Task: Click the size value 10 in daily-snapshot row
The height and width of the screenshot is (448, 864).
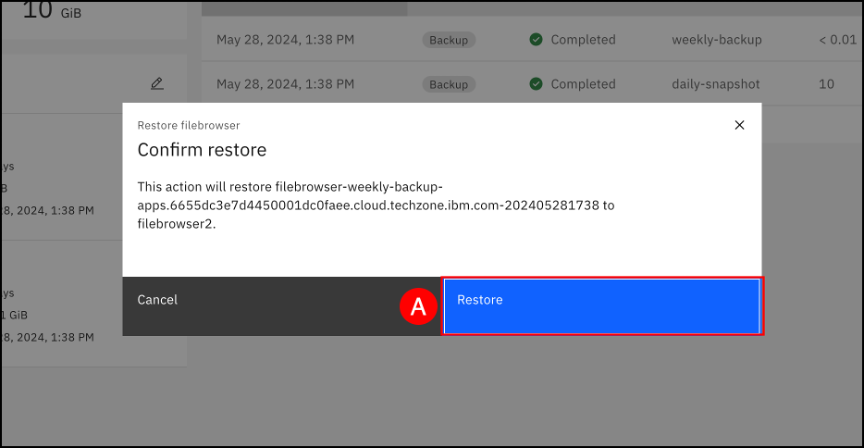Action: click(x=826, y=84)
